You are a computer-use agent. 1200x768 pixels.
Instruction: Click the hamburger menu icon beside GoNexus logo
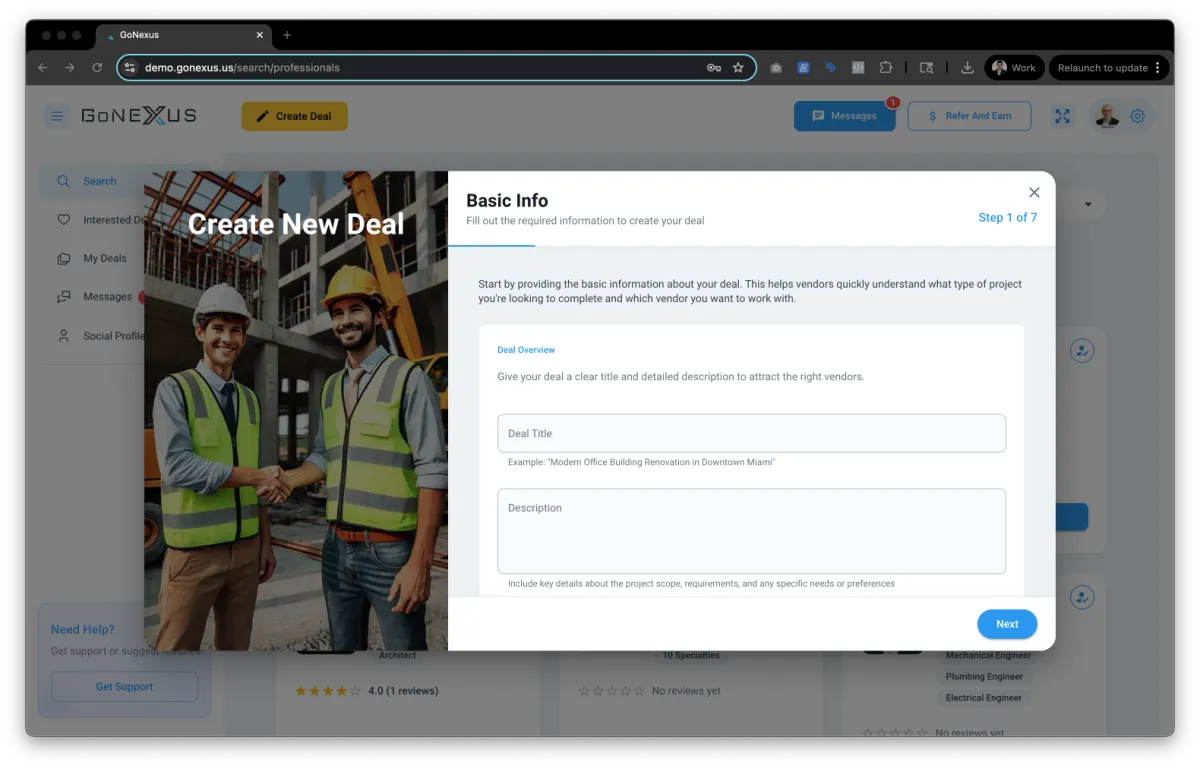[x=57, y=116]
